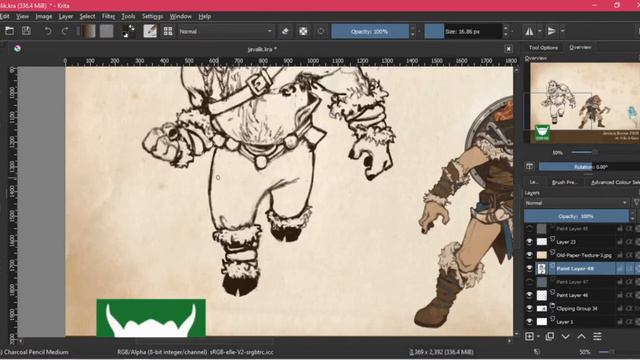
Task: Hide Clipping Group 34
Action: (529, 308)
